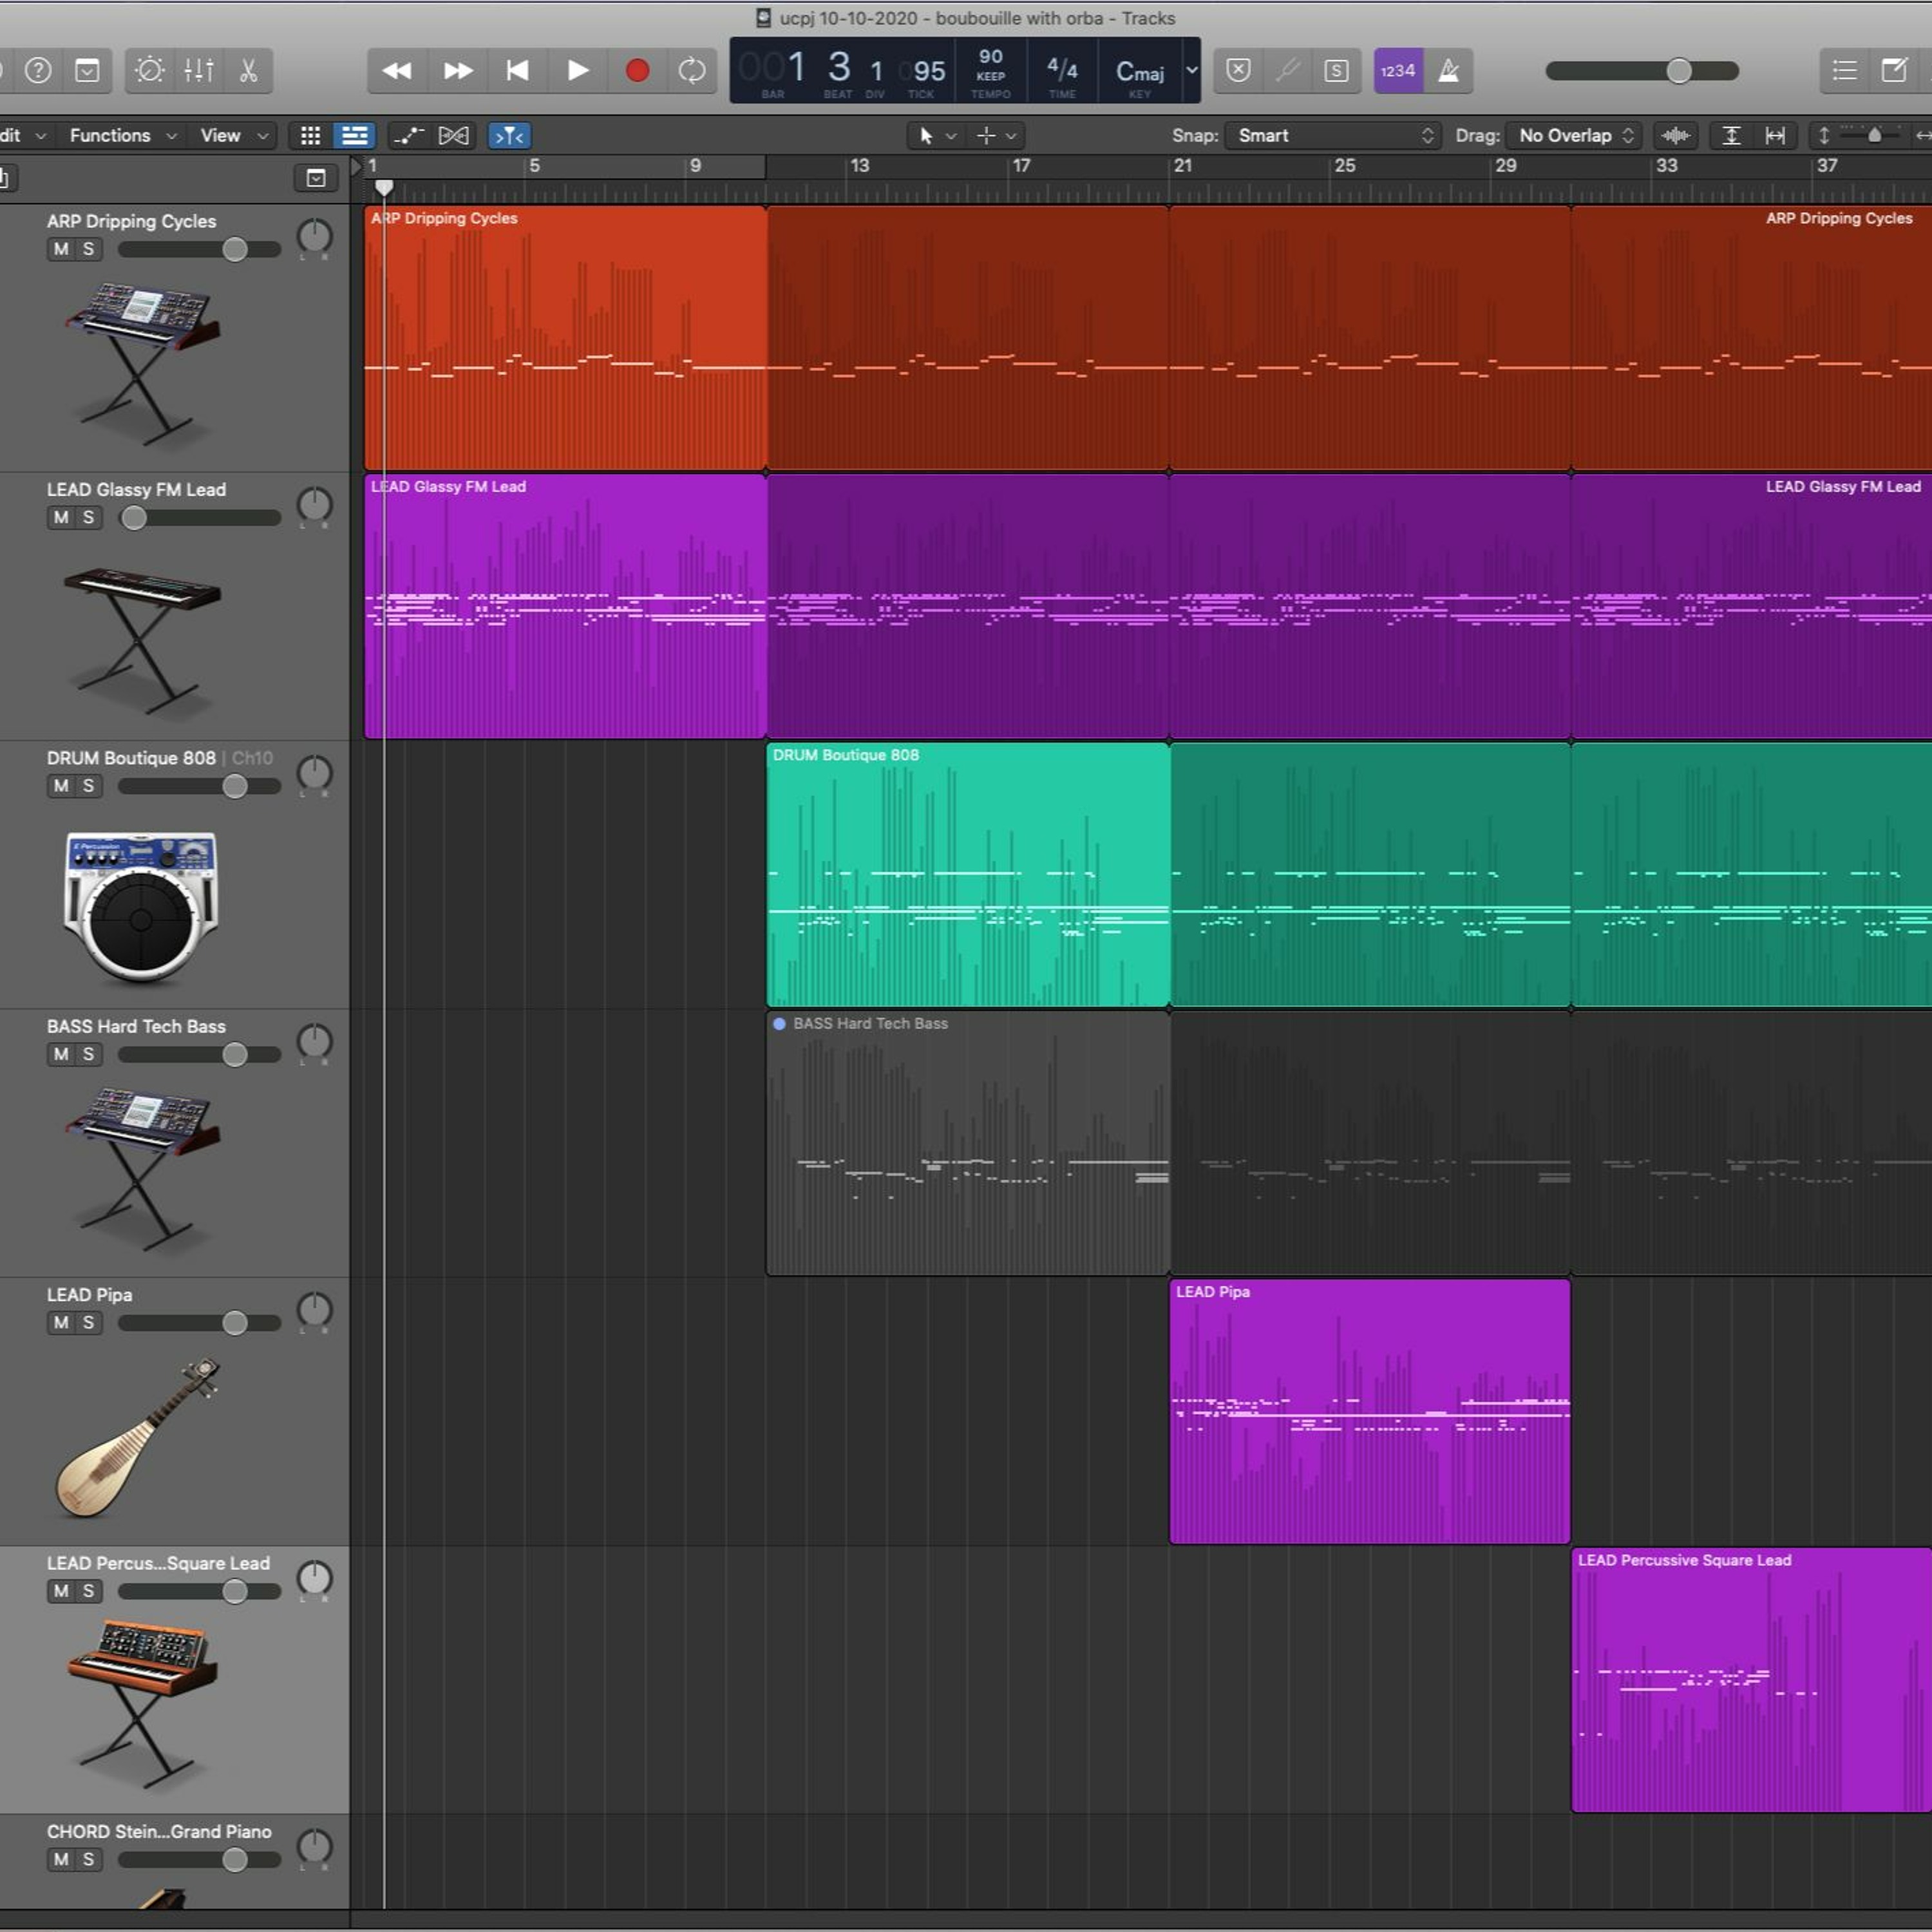Open the scissors Editors button
The height and width of the screenshot is (1932, 1932).
click(x=248, y=70)
